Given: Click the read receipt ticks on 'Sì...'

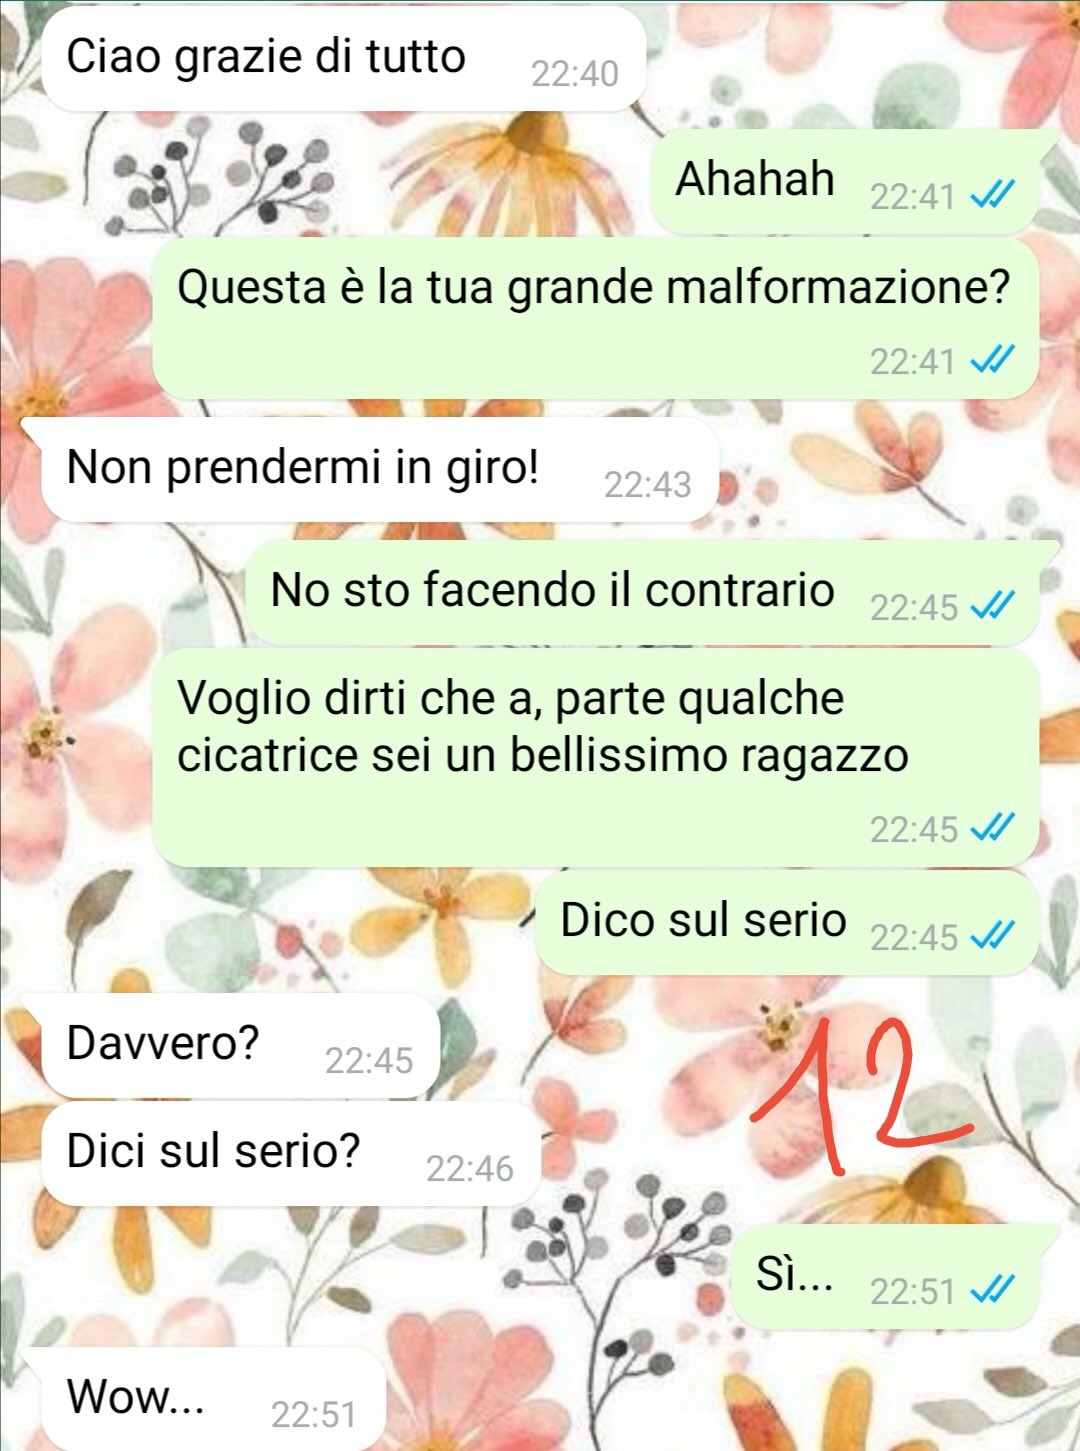Looking at the screenshot, I should pyautogui.click(x=994, y=1290).
